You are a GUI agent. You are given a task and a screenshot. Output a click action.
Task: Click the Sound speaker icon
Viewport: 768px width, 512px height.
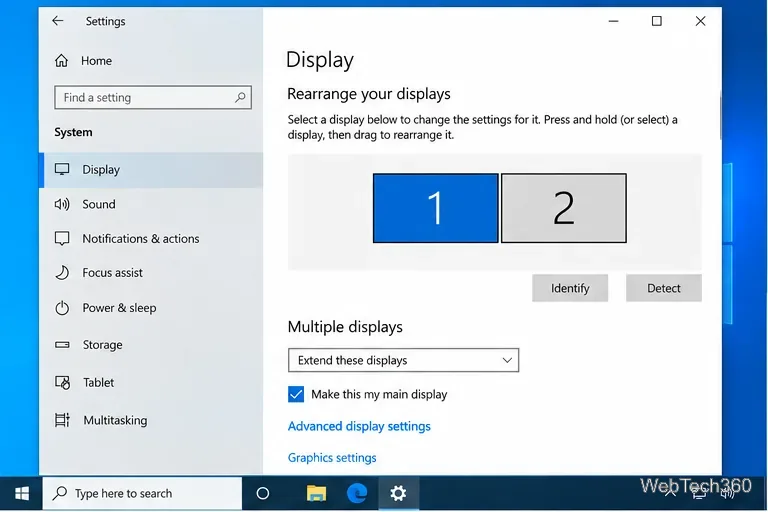pos(62,204)
